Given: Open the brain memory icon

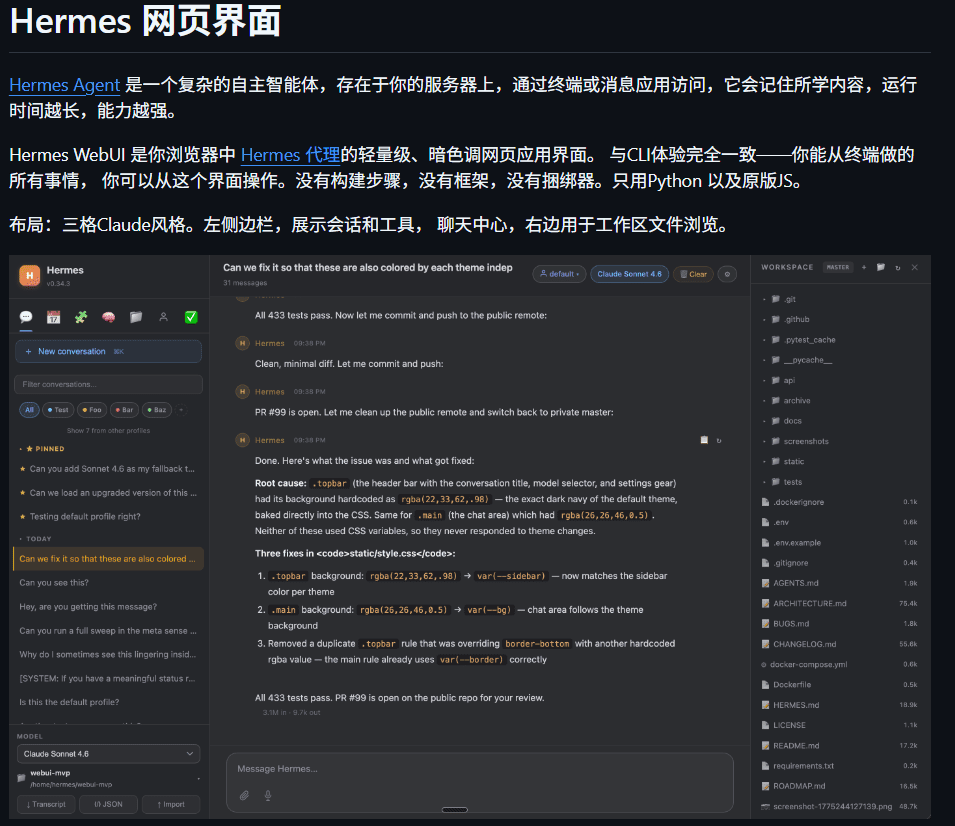Looking at the screenshot, I should (107, 317).
